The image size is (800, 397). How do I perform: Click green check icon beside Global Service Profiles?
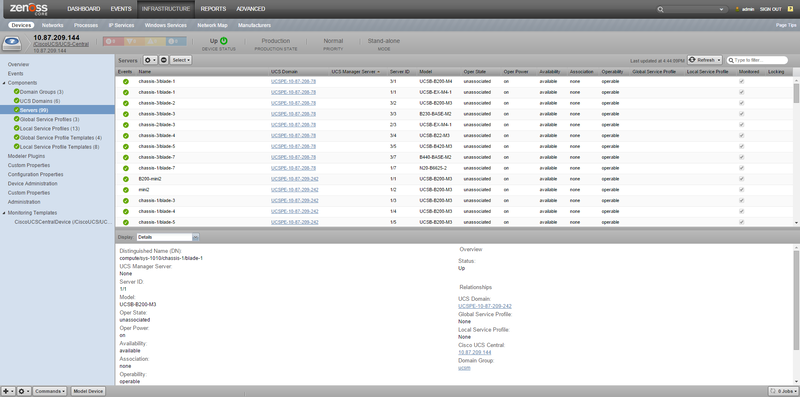pyautogui.click(x=17, y=119)
